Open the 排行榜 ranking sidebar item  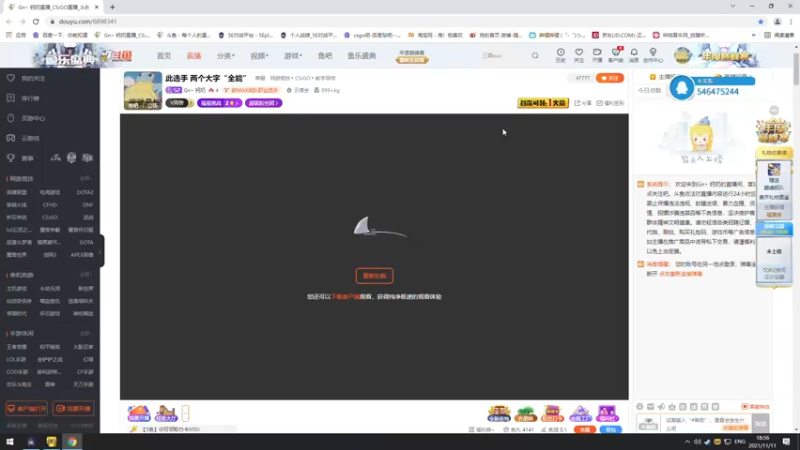24,98
